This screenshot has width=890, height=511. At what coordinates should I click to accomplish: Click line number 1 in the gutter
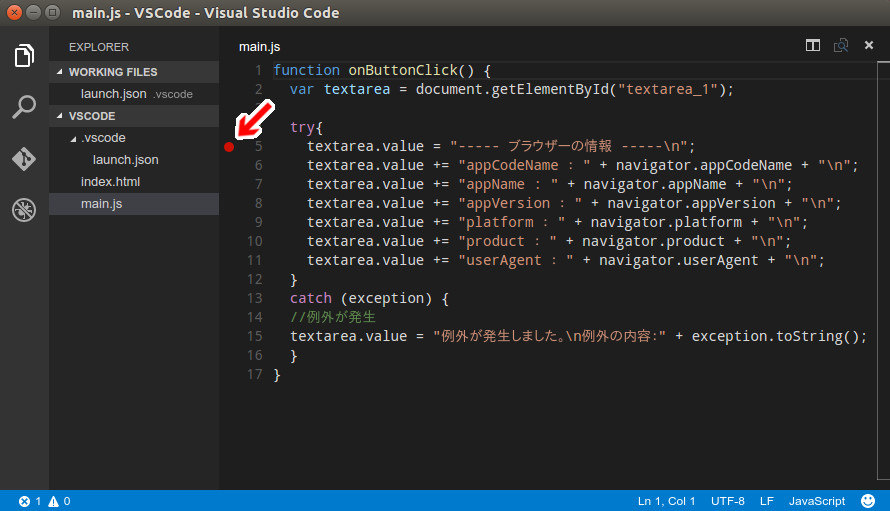coord(258,70)
